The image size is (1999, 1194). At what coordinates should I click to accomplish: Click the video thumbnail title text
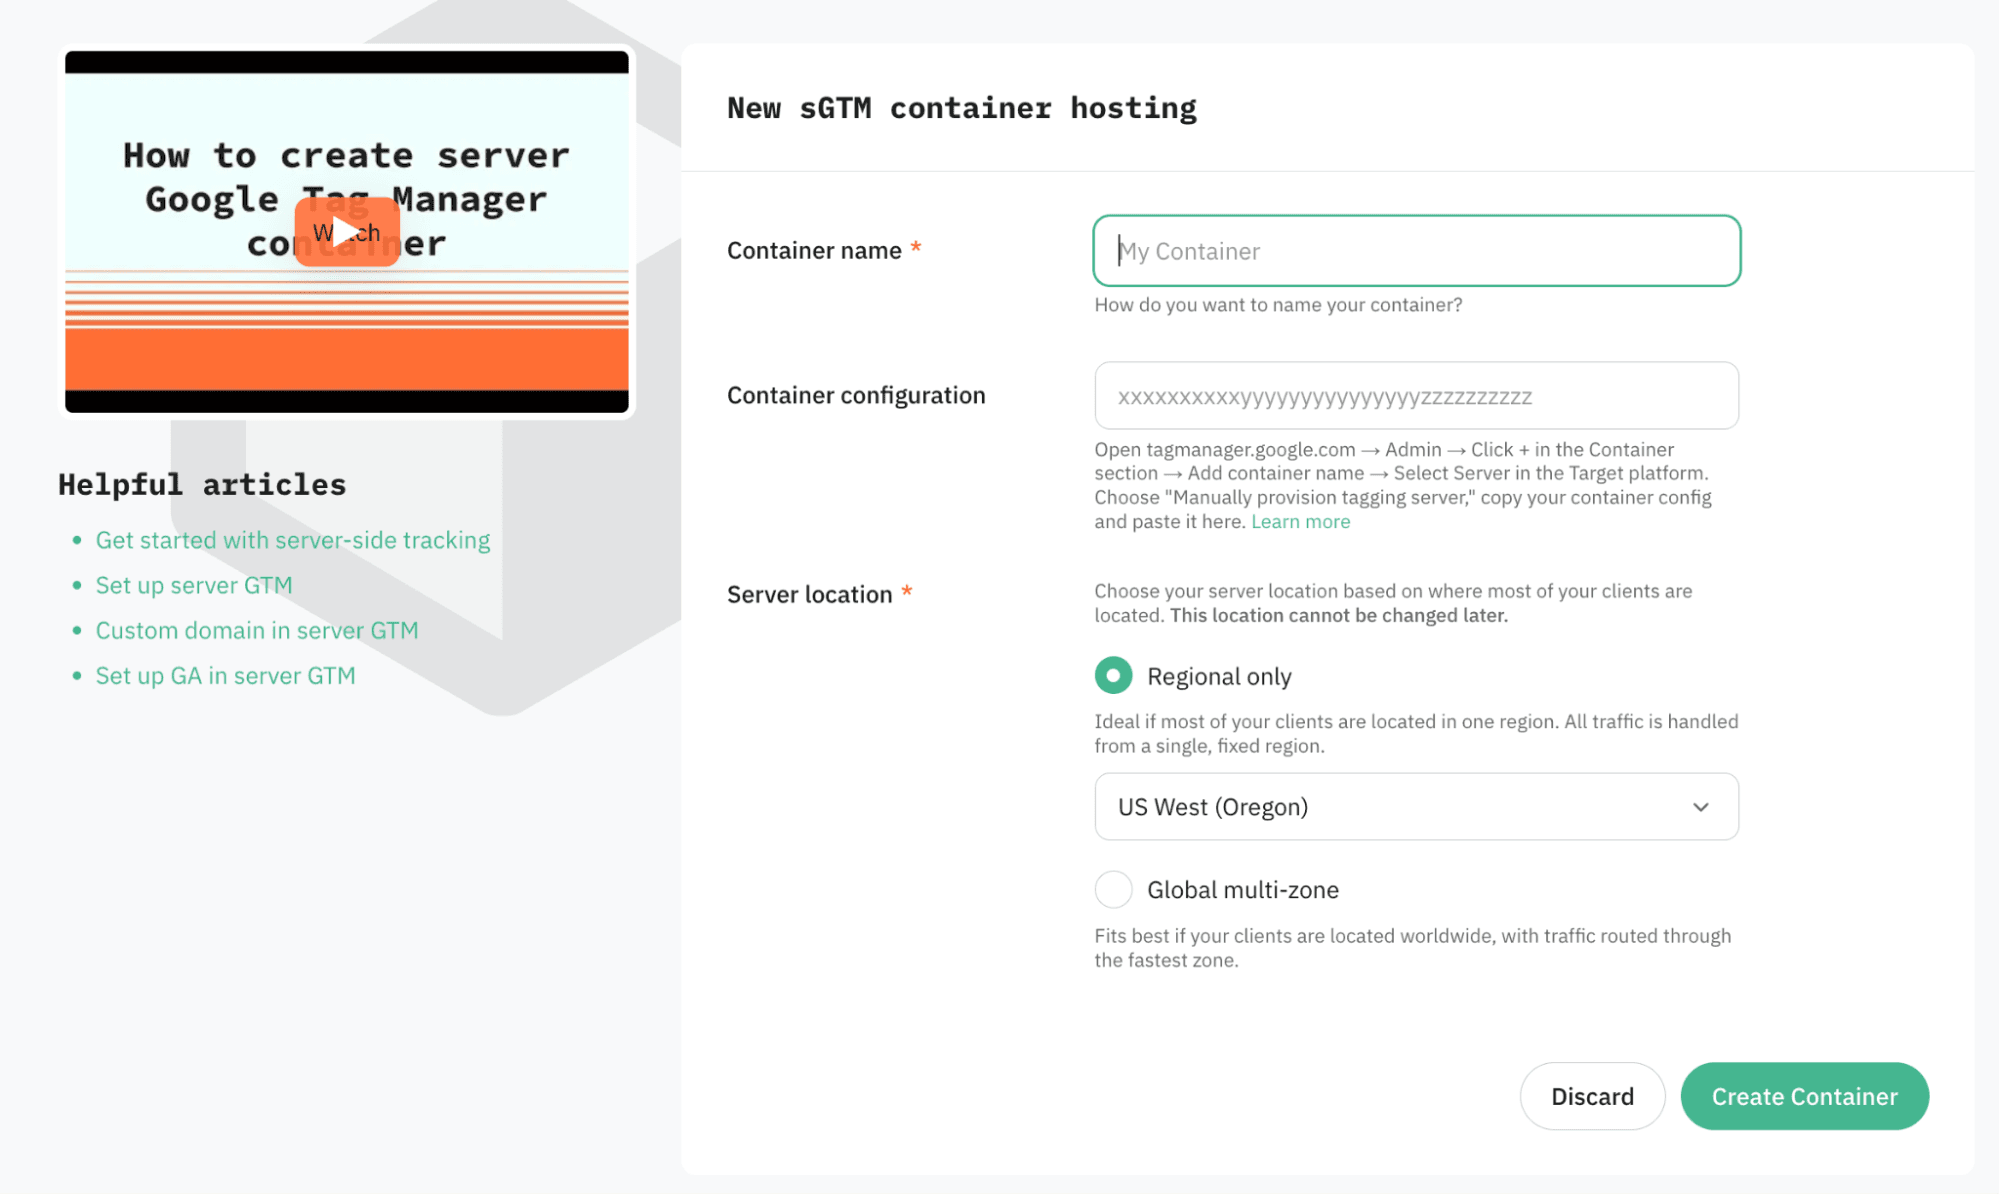pos(346,198)
